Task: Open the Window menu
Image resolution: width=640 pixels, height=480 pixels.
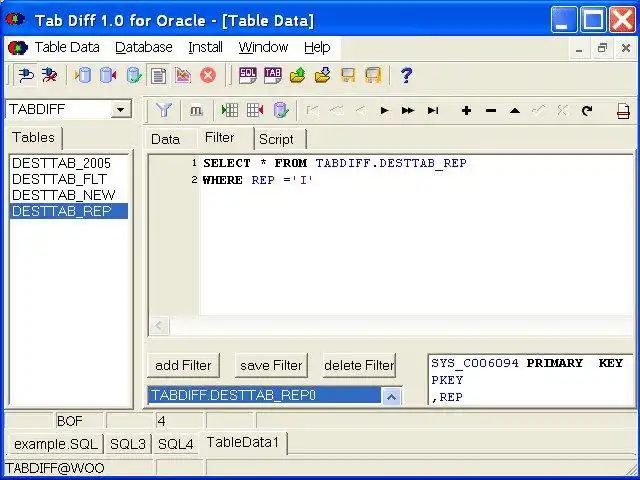Action: click(x=263, y=47)
